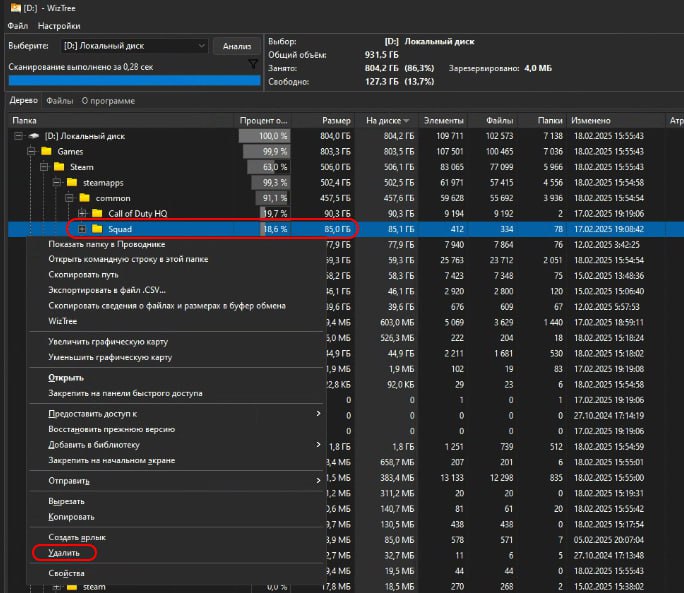Choose Скопировать сведения о файлах и размерах
This screenshot has height=593, width=684.
point(167,306)
